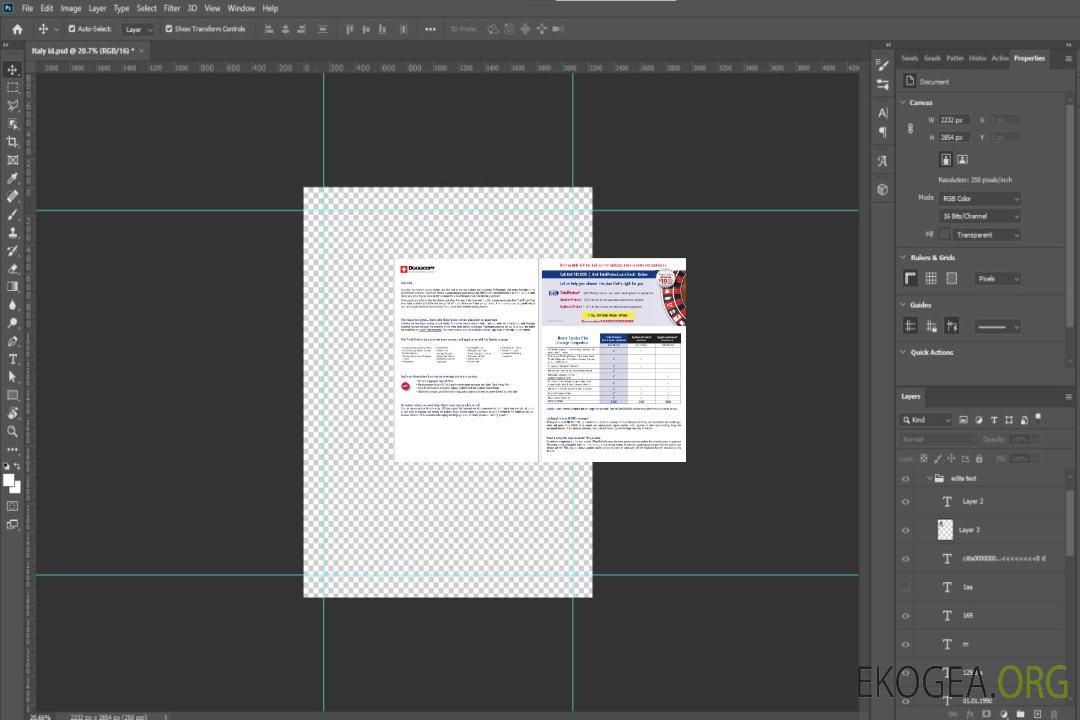Screen dimensions: 1080x720
Task: Set canvas to landscape orientation
Action: pyautogui.click(x=962, y=159)
